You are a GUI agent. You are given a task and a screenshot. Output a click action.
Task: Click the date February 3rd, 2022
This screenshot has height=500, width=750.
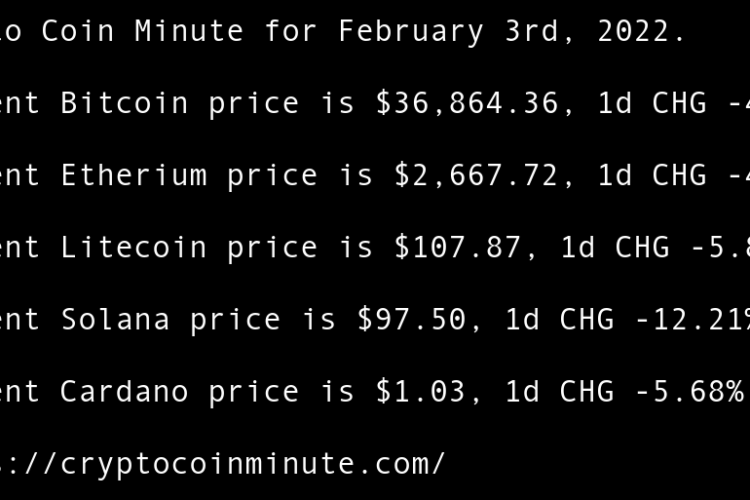[x=512, y=31]
